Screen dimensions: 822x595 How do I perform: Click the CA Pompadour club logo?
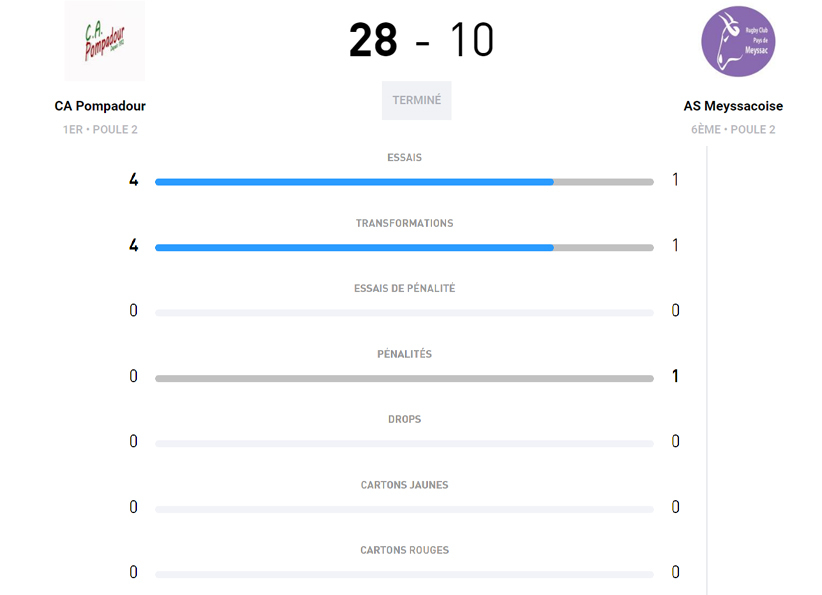[105, 41]
